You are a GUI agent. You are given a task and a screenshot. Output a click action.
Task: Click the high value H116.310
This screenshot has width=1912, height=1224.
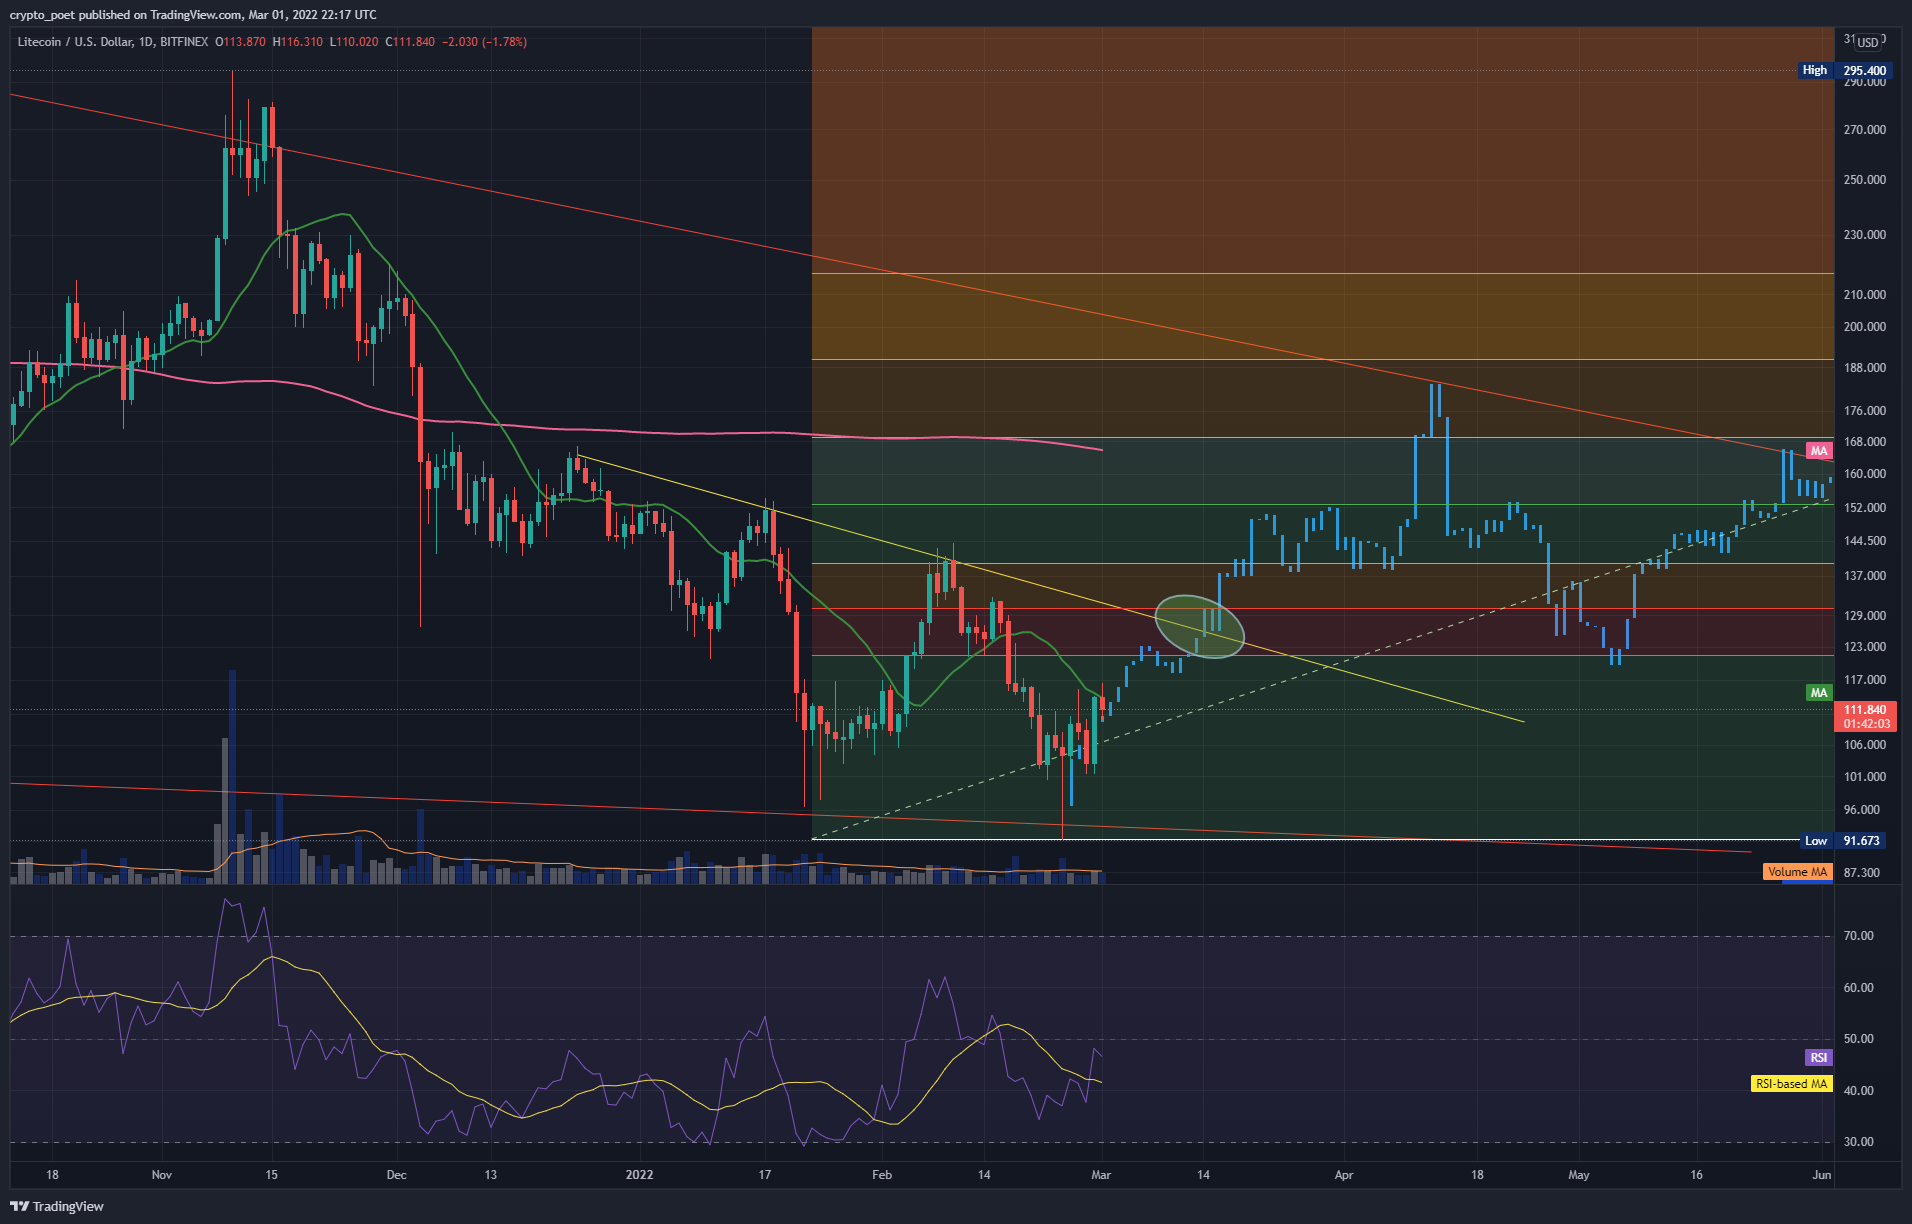point(297,42)
